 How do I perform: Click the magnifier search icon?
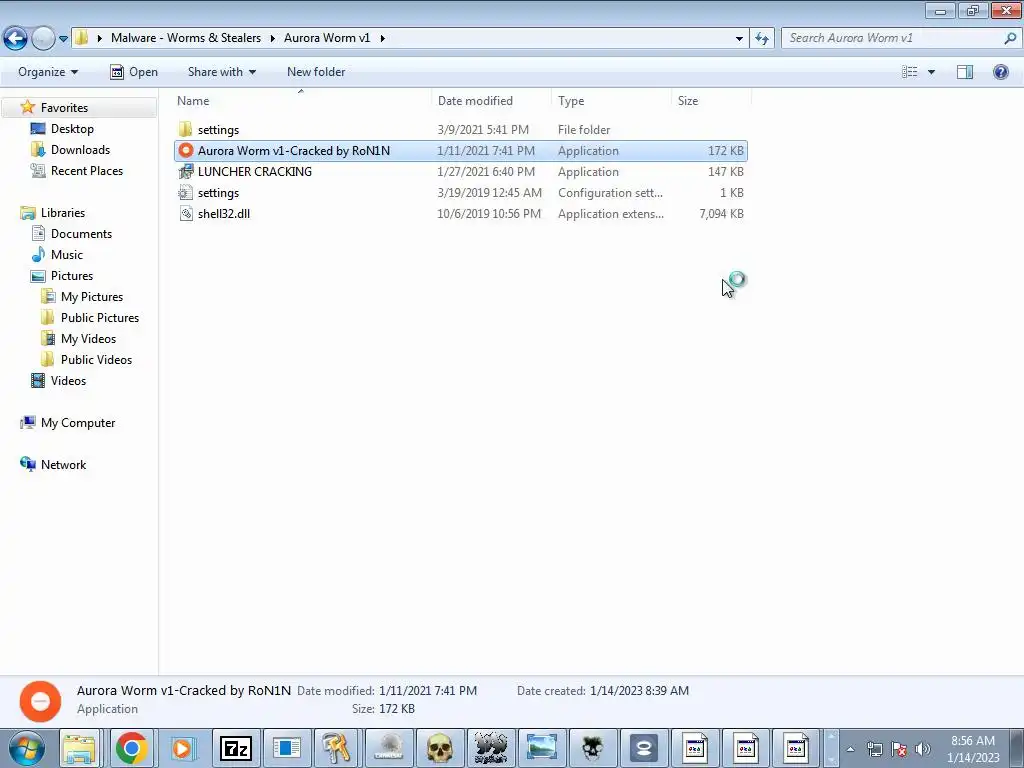tap(1010, 38)
